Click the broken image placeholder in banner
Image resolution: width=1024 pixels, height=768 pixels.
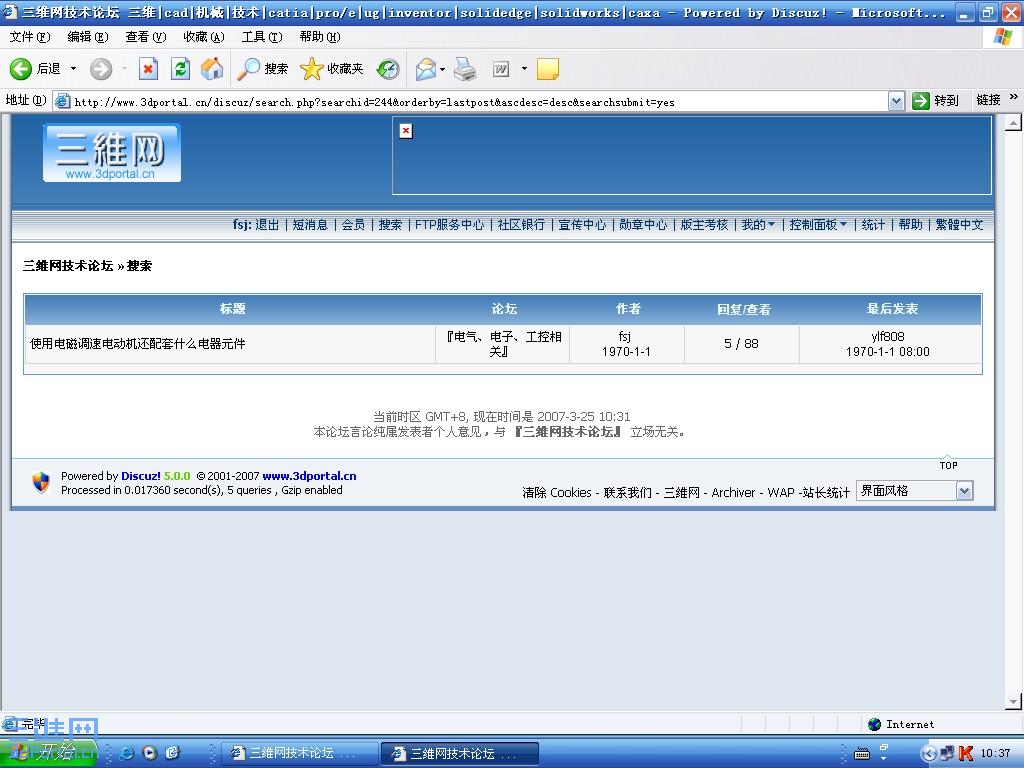pyautogui.click(x=406, y=131)
